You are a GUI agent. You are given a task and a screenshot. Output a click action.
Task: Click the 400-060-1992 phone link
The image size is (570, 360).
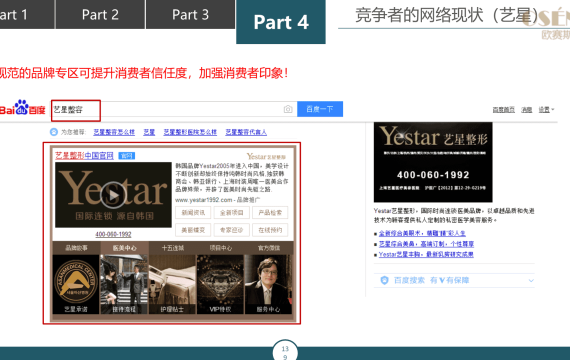113,235
